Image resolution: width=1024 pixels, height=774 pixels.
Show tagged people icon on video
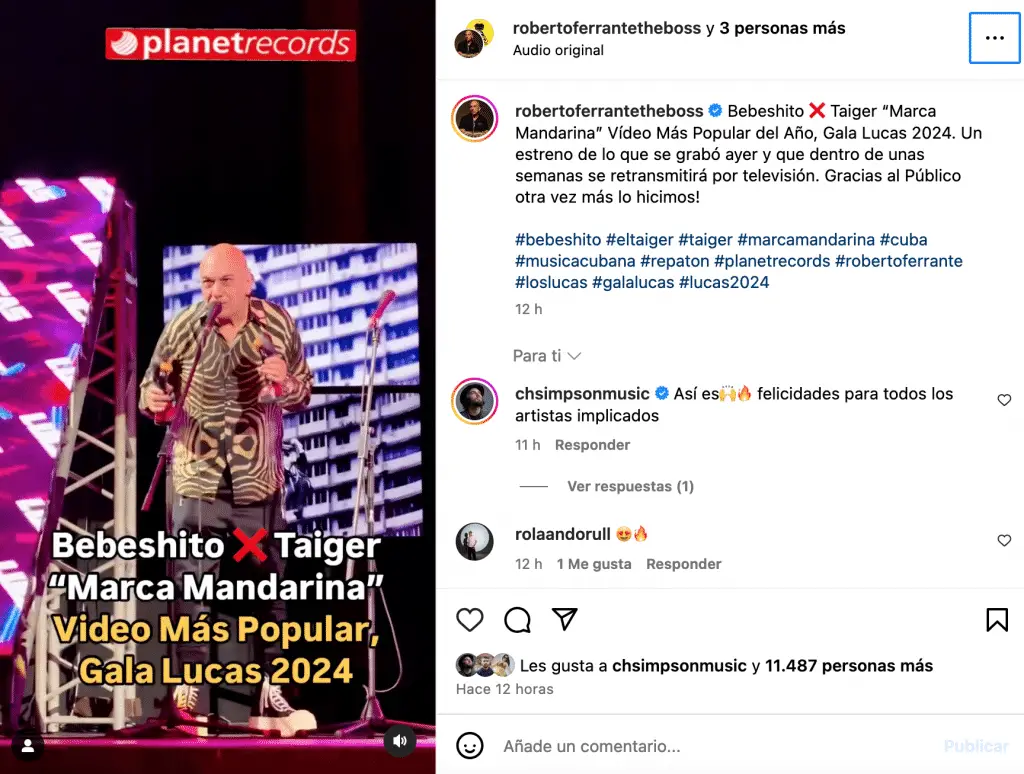[27, 745]
